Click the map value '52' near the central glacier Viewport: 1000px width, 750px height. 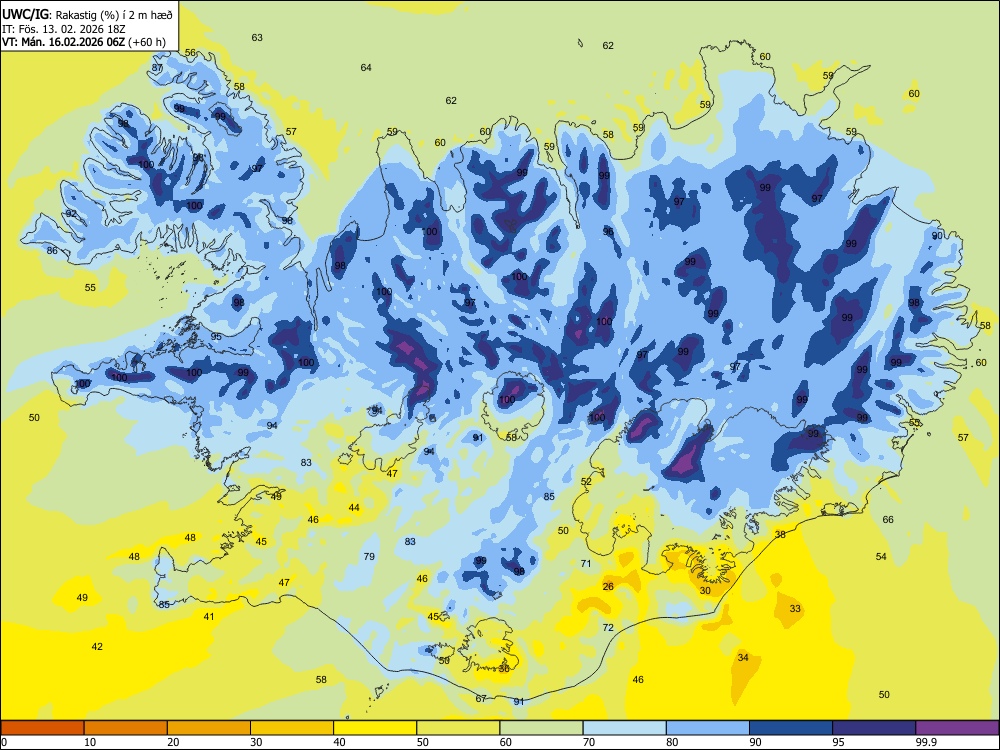point(587,482)
